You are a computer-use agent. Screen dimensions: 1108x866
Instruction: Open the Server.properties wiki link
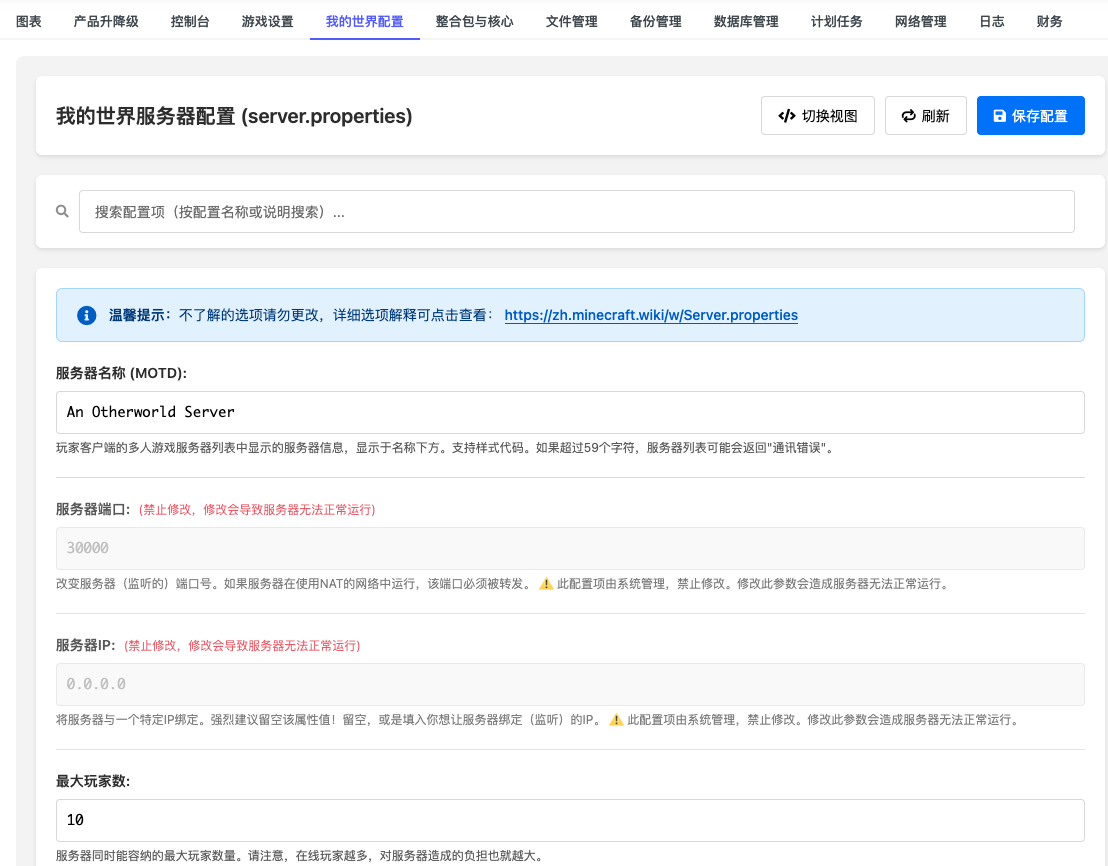click(650, 315)
